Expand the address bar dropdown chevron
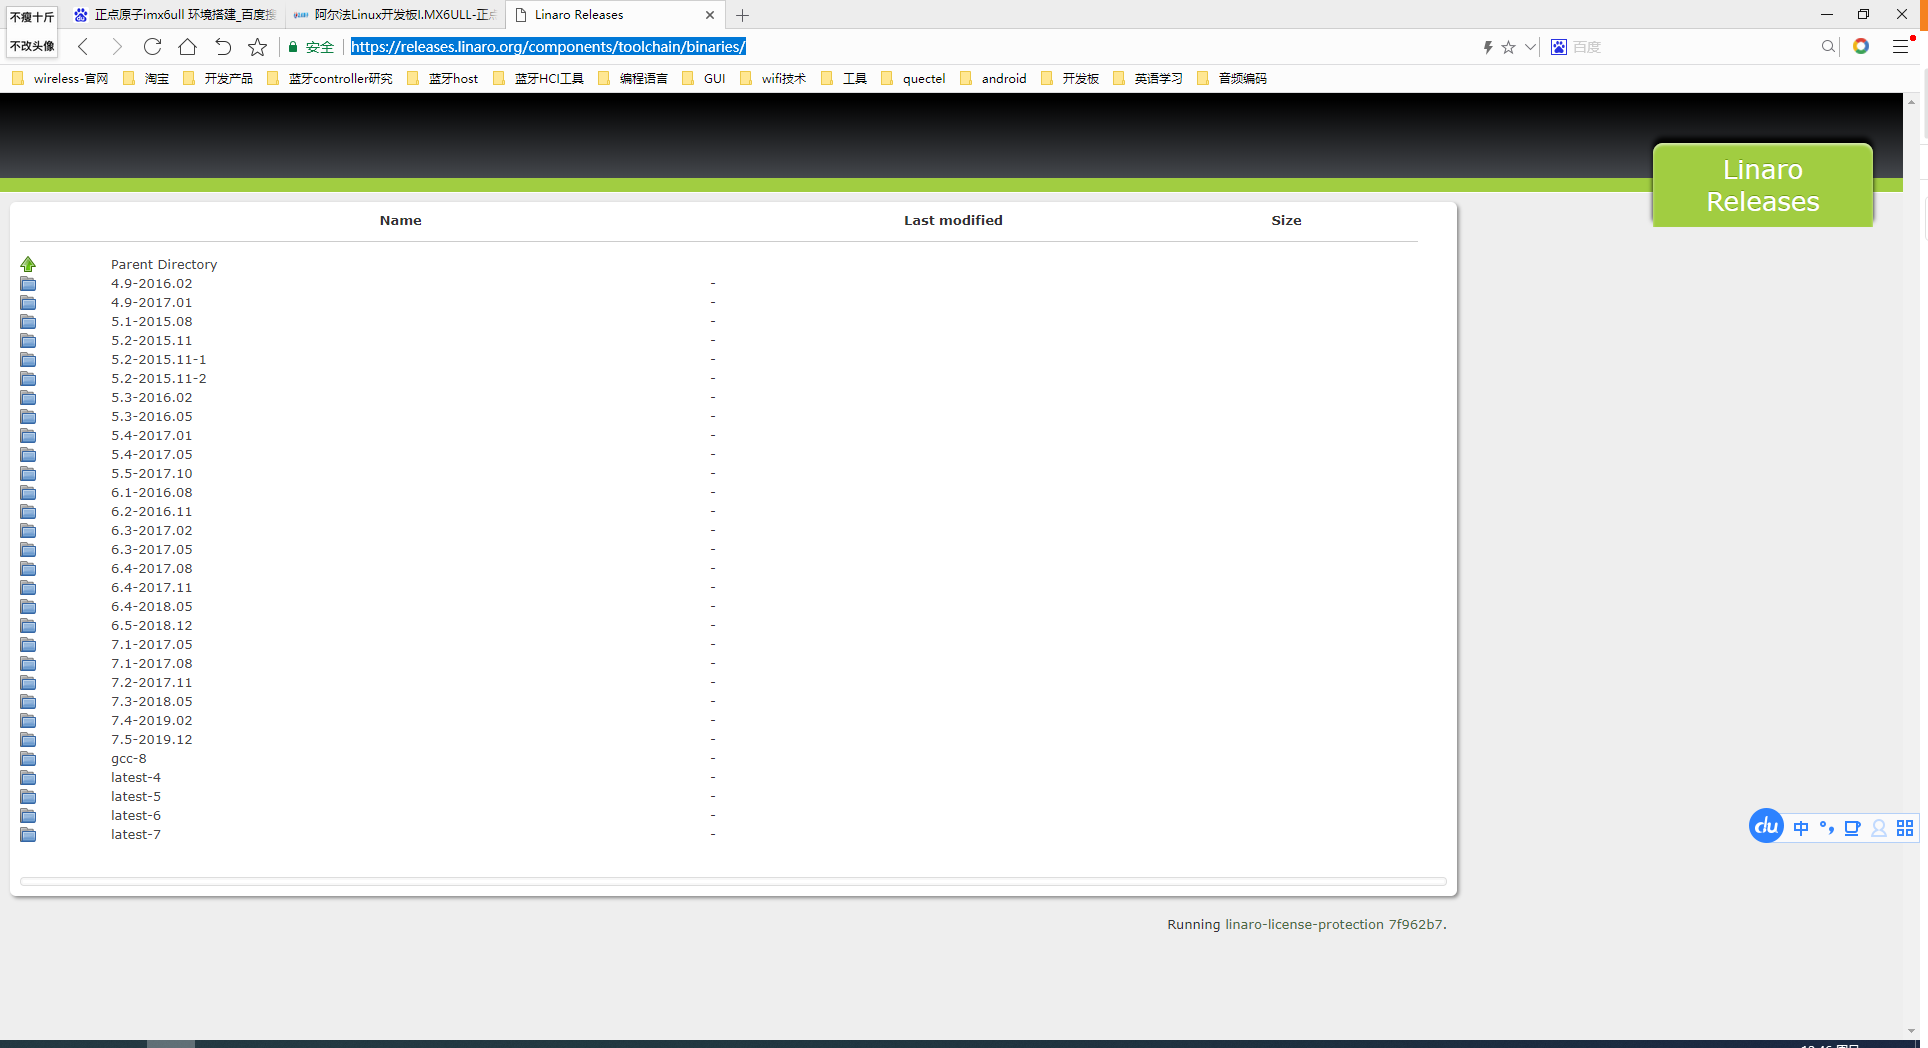Screen dimensions: 1928x1048 [x=1530, y=47]
